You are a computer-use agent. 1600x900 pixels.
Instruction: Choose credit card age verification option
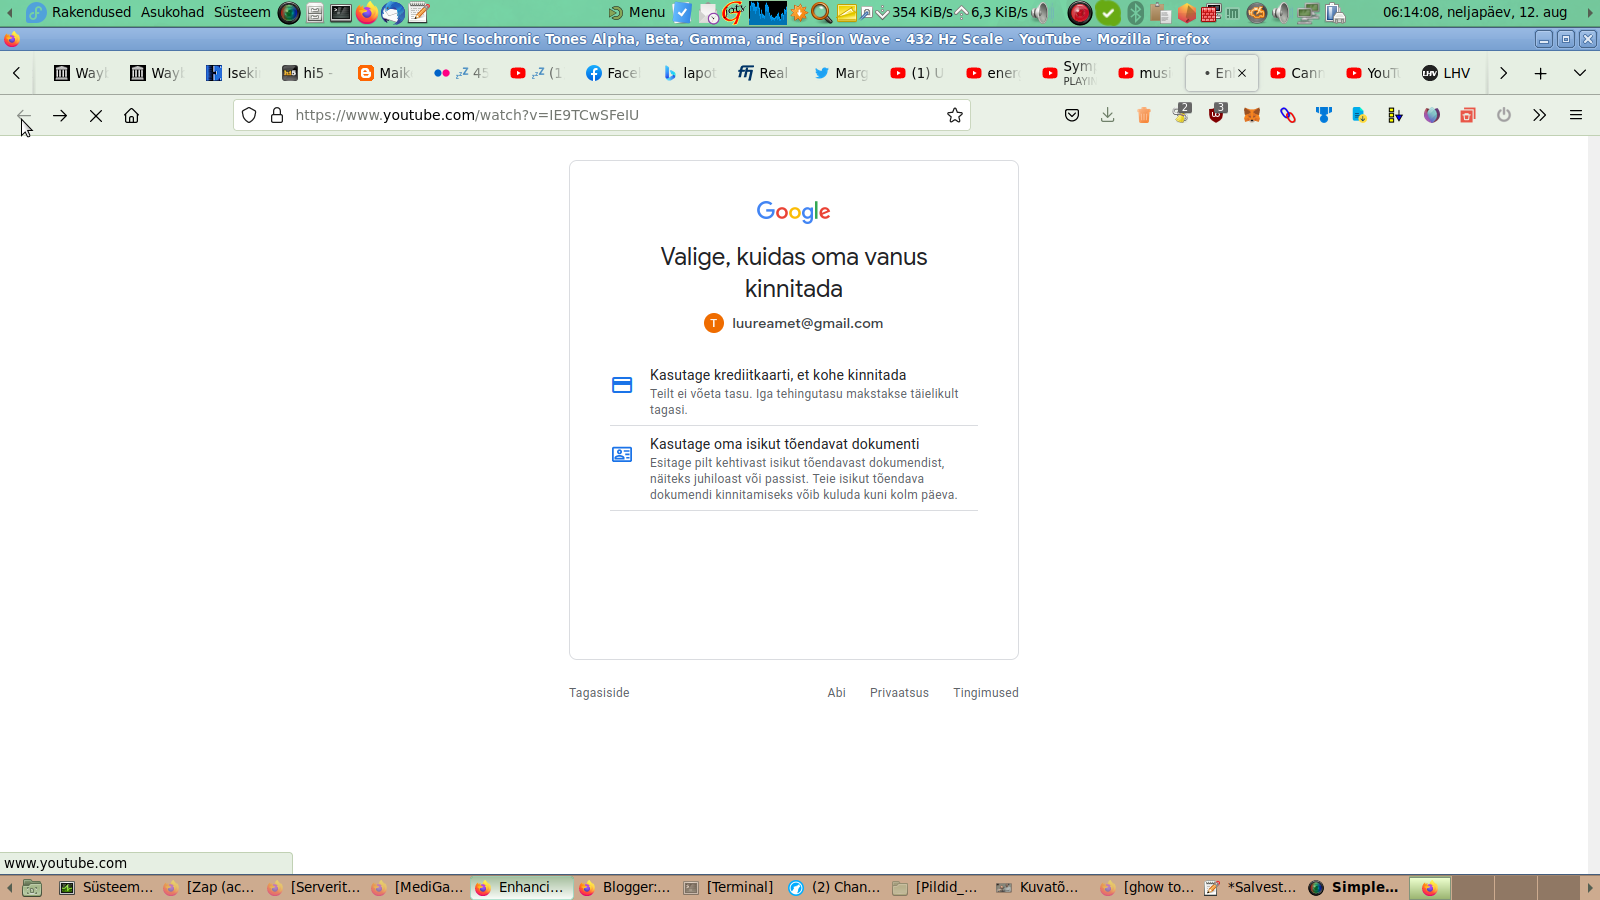(794, 391)
